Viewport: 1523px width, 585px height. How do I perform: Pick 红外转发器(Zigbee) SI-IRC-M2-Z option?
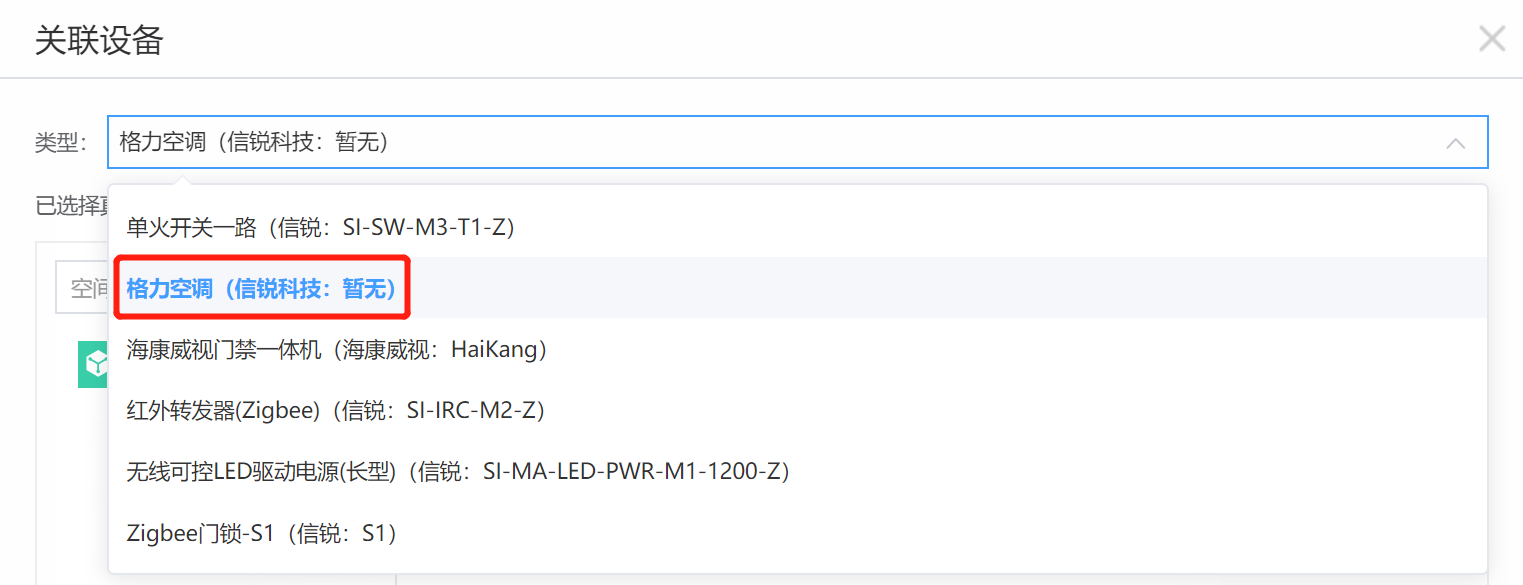tap(798, 410)
